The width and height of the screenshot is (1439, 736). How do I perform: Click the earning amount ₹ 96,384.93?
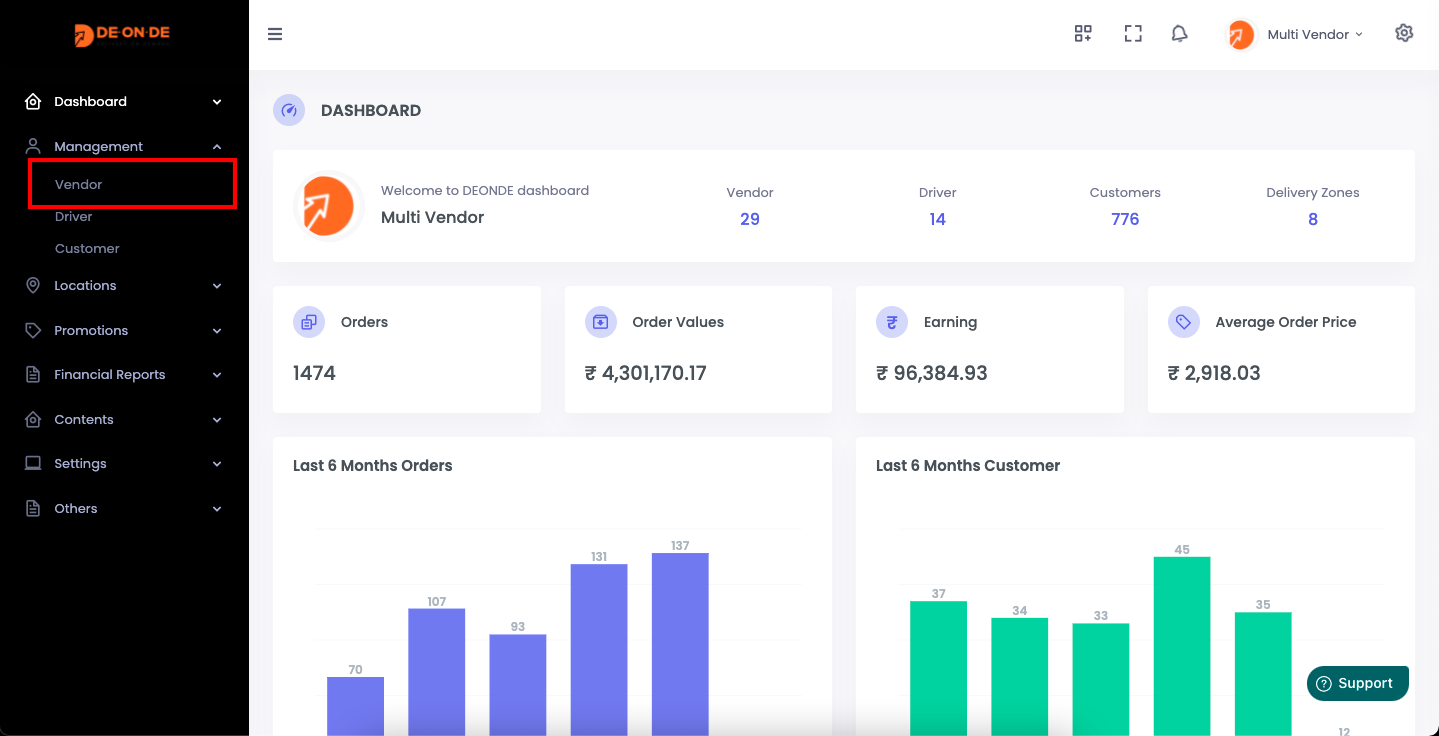932,373
